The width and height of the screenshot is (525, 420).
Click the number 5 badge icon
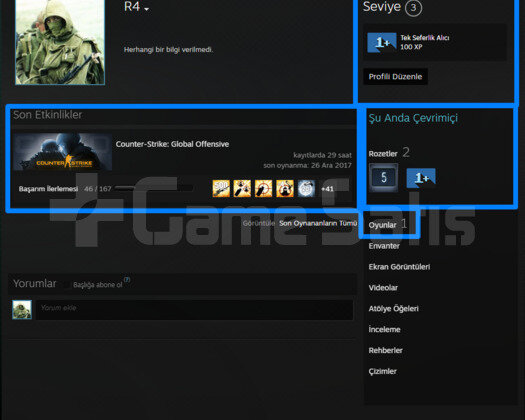(383, 178)
